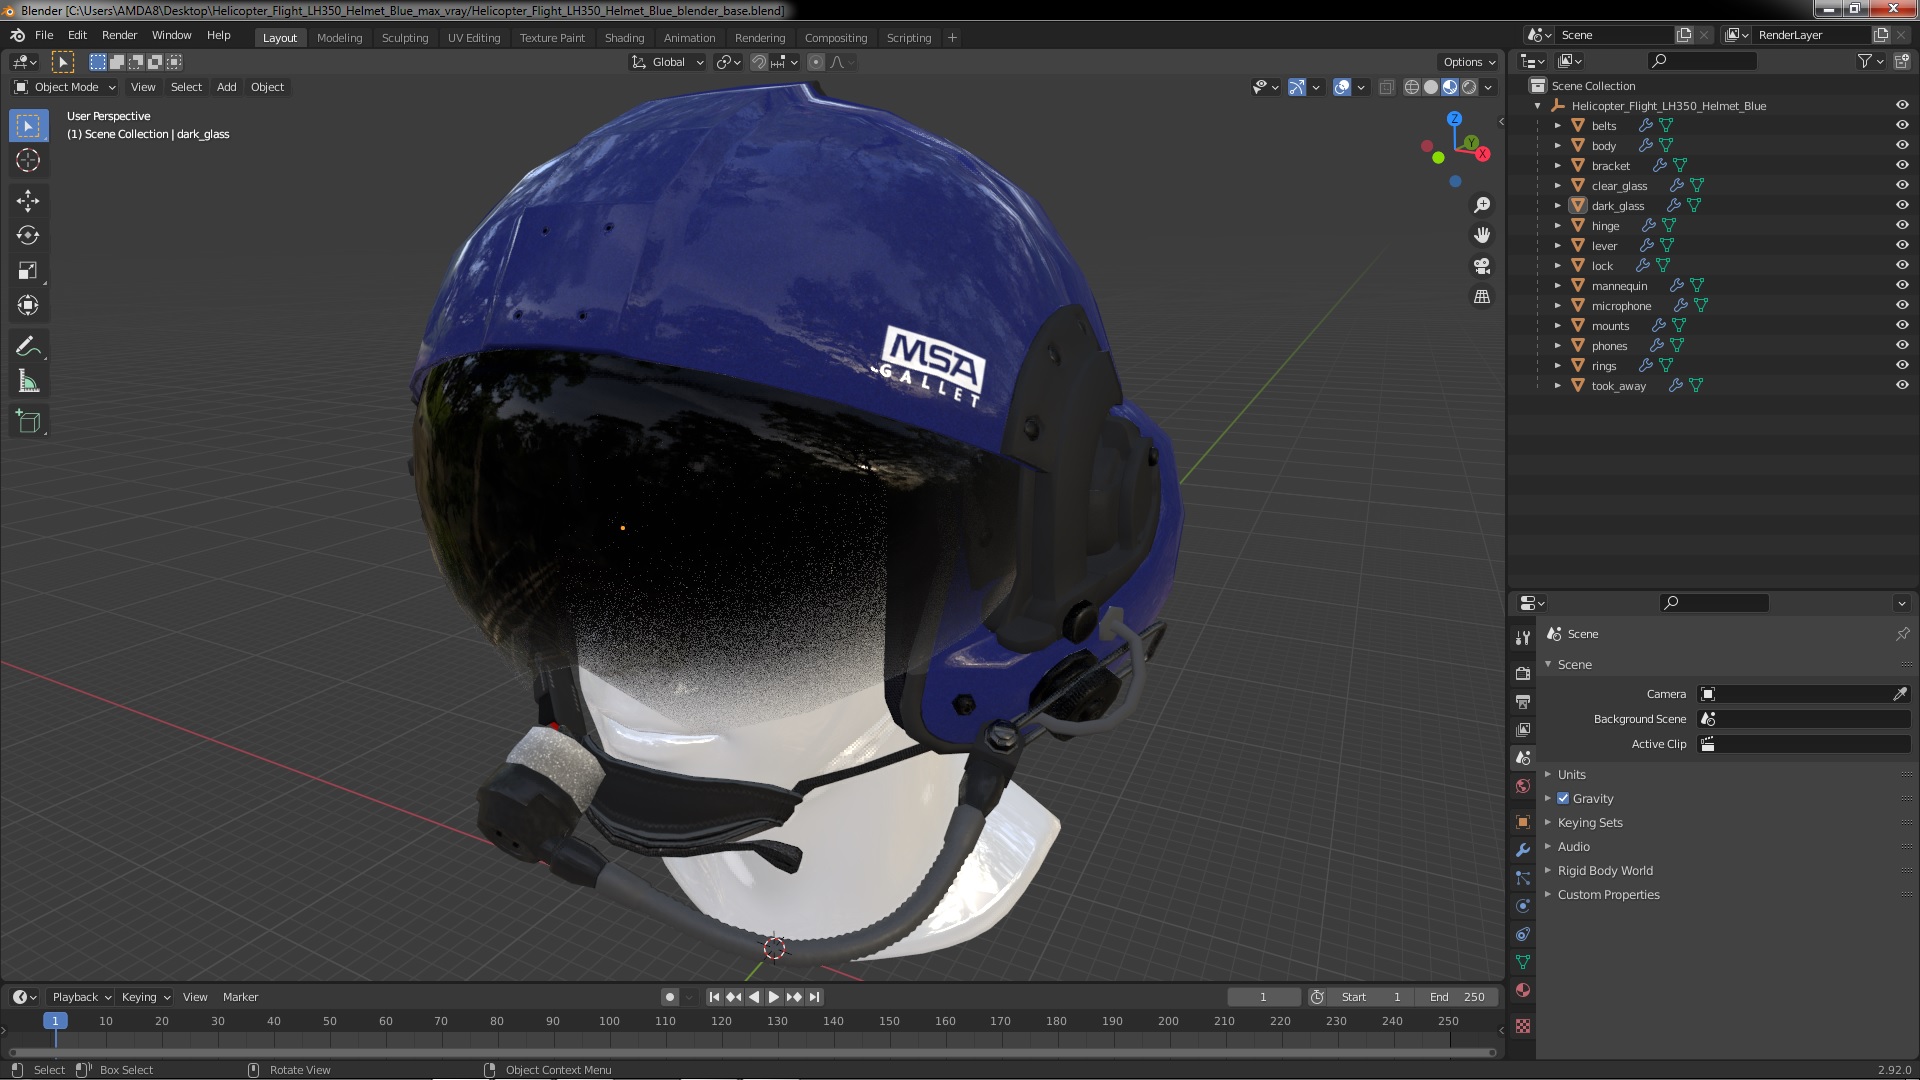1920x1080 pixels.
Task: Open the Texture properties checker tab
Action: 1523,1026
